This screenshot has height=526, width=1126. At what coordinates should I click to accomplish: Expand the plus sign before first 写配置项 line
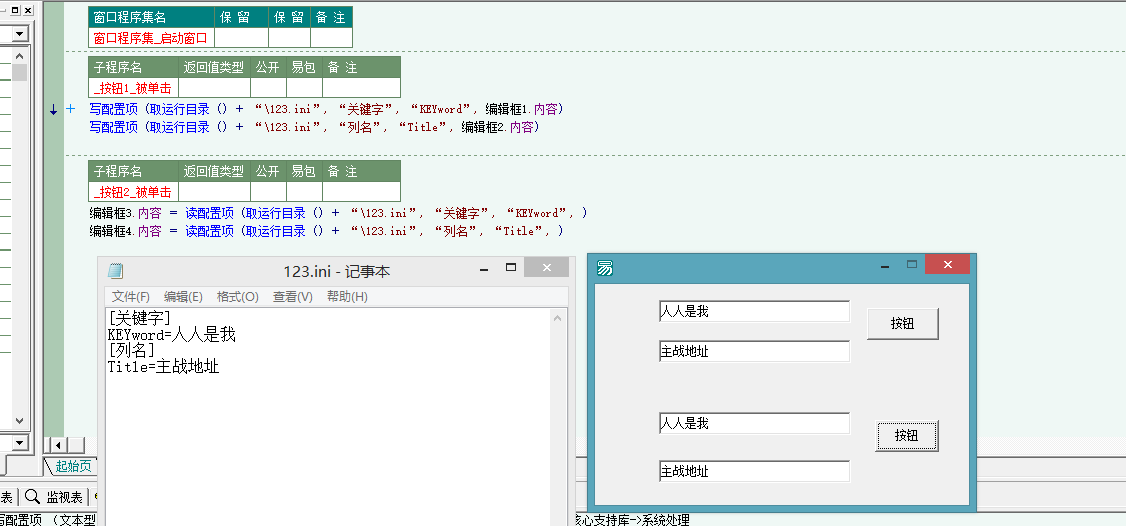click(x=70, y=109)
